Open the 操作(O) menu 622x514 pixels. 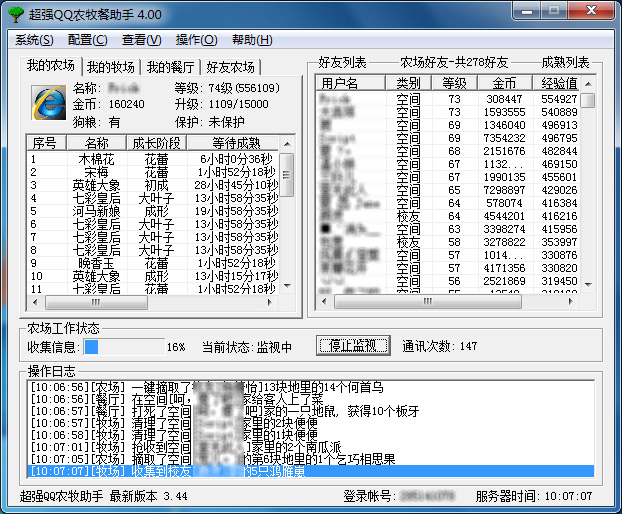coord(196,40)
